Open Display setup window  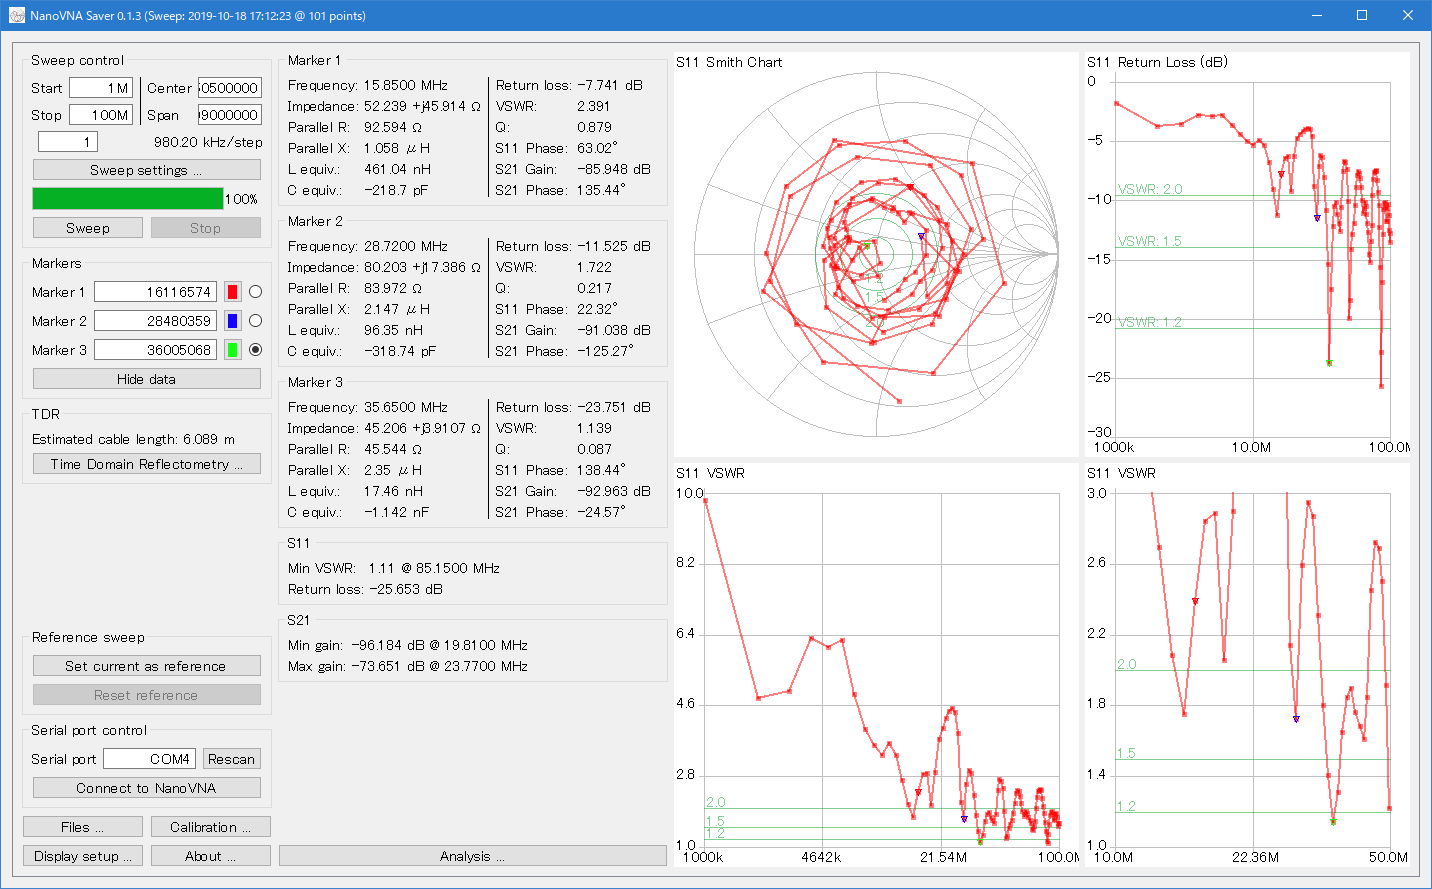[82, 856]
